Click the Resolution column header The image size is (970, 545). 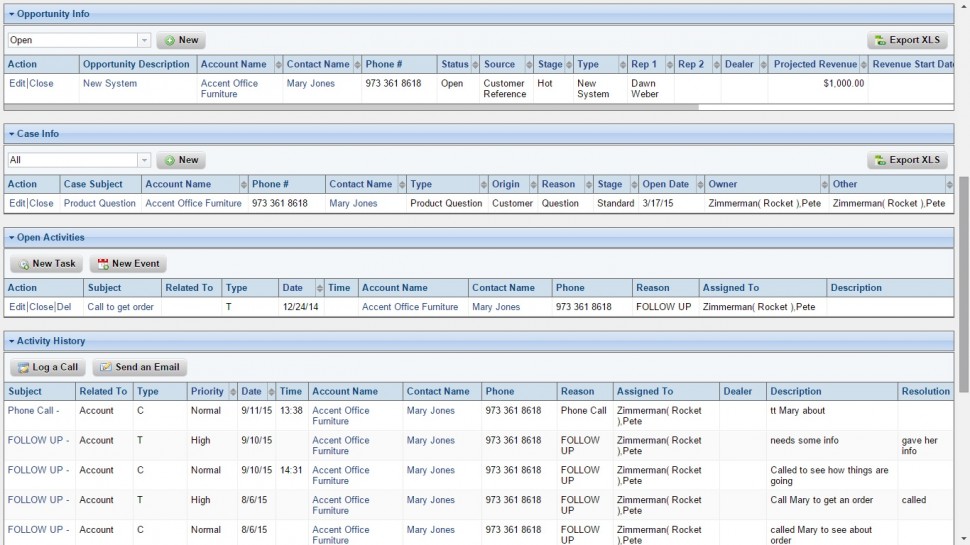click(x=925, y=392)
